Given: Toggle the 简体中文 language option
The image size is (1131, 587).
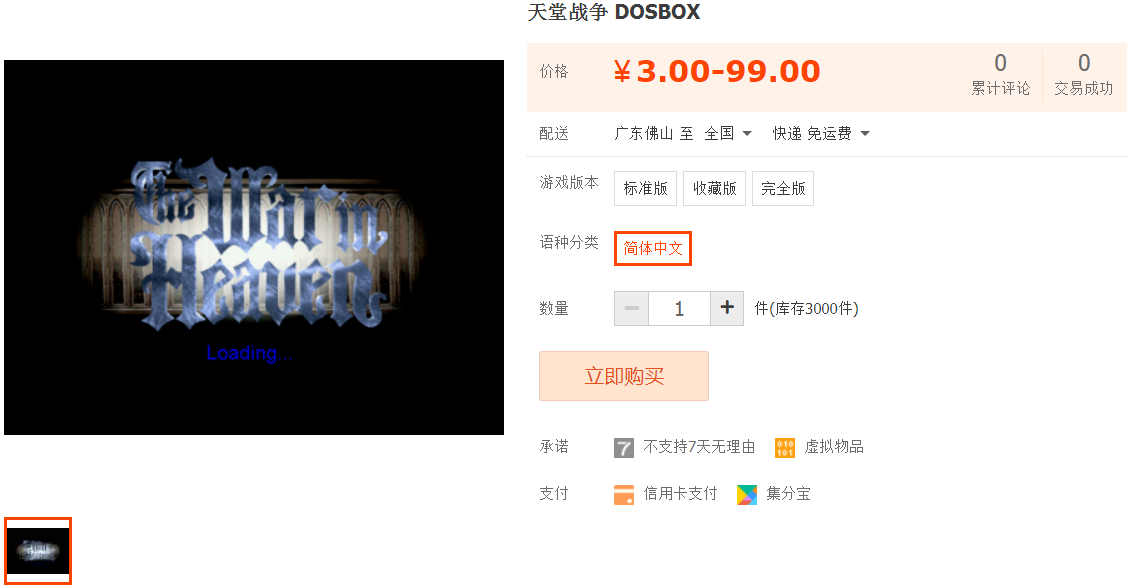Looking at the screenshot, I should [653, 248].
